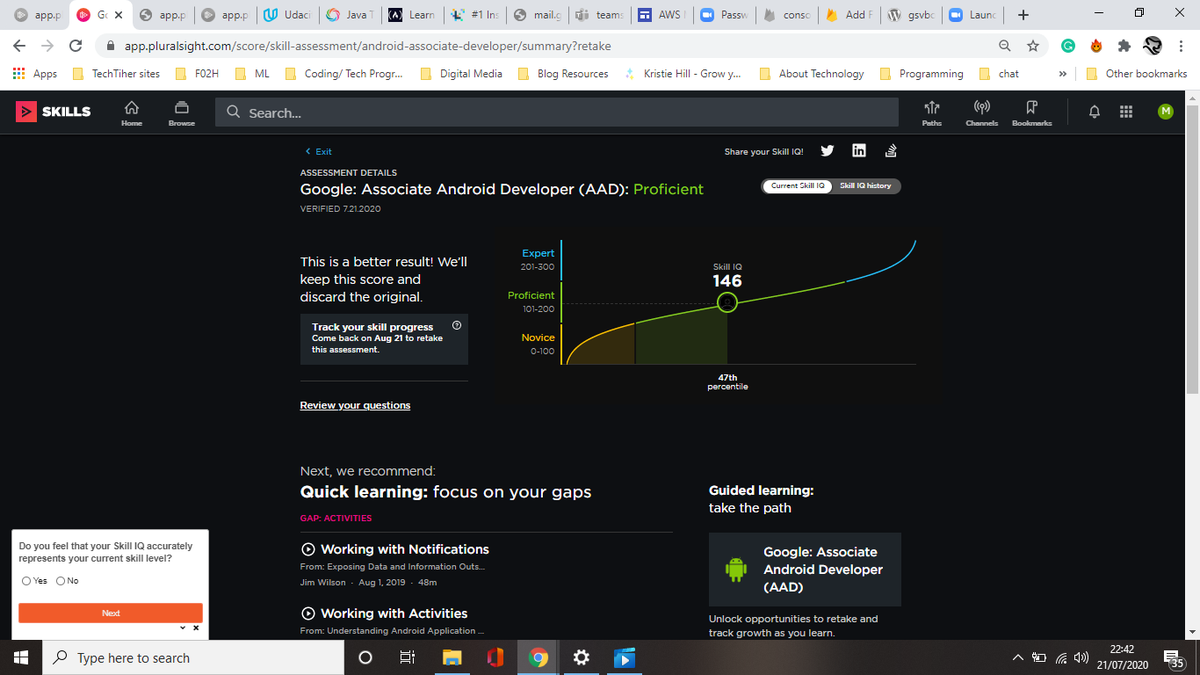Click Next button in survey
The height and width of the screenshot is (675, 1200).
(x=111, y=613)
